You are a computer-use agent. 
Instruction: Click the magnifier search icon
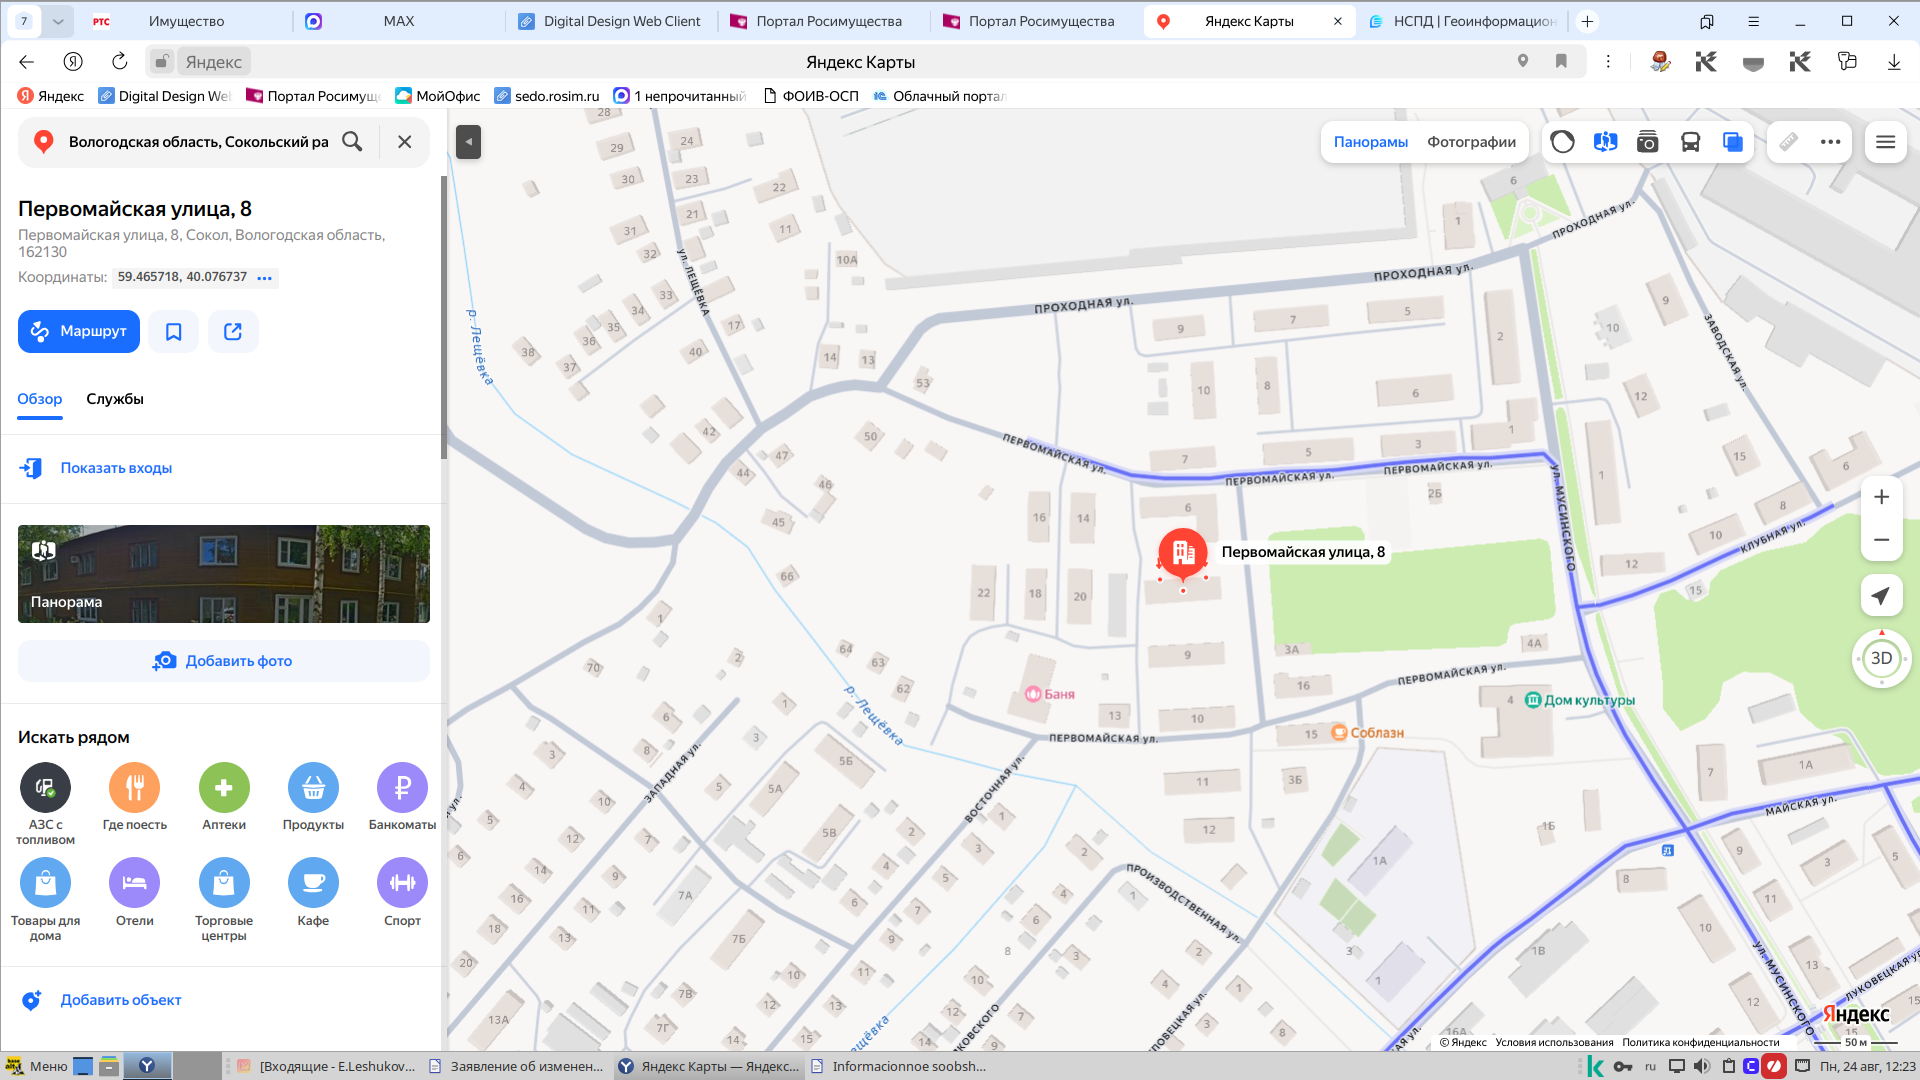352,142
